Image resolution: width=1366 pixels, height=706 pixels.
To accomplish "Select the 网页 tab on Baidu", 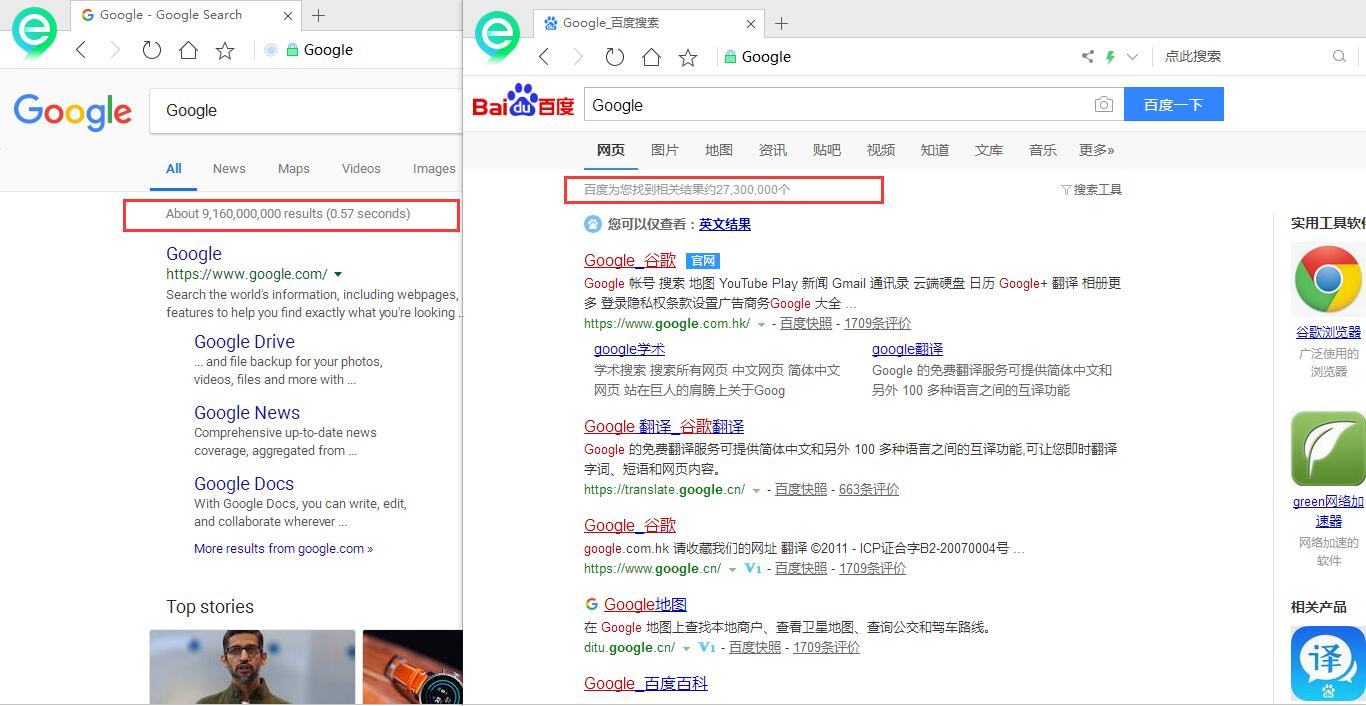I will click(x=611, y=150).
